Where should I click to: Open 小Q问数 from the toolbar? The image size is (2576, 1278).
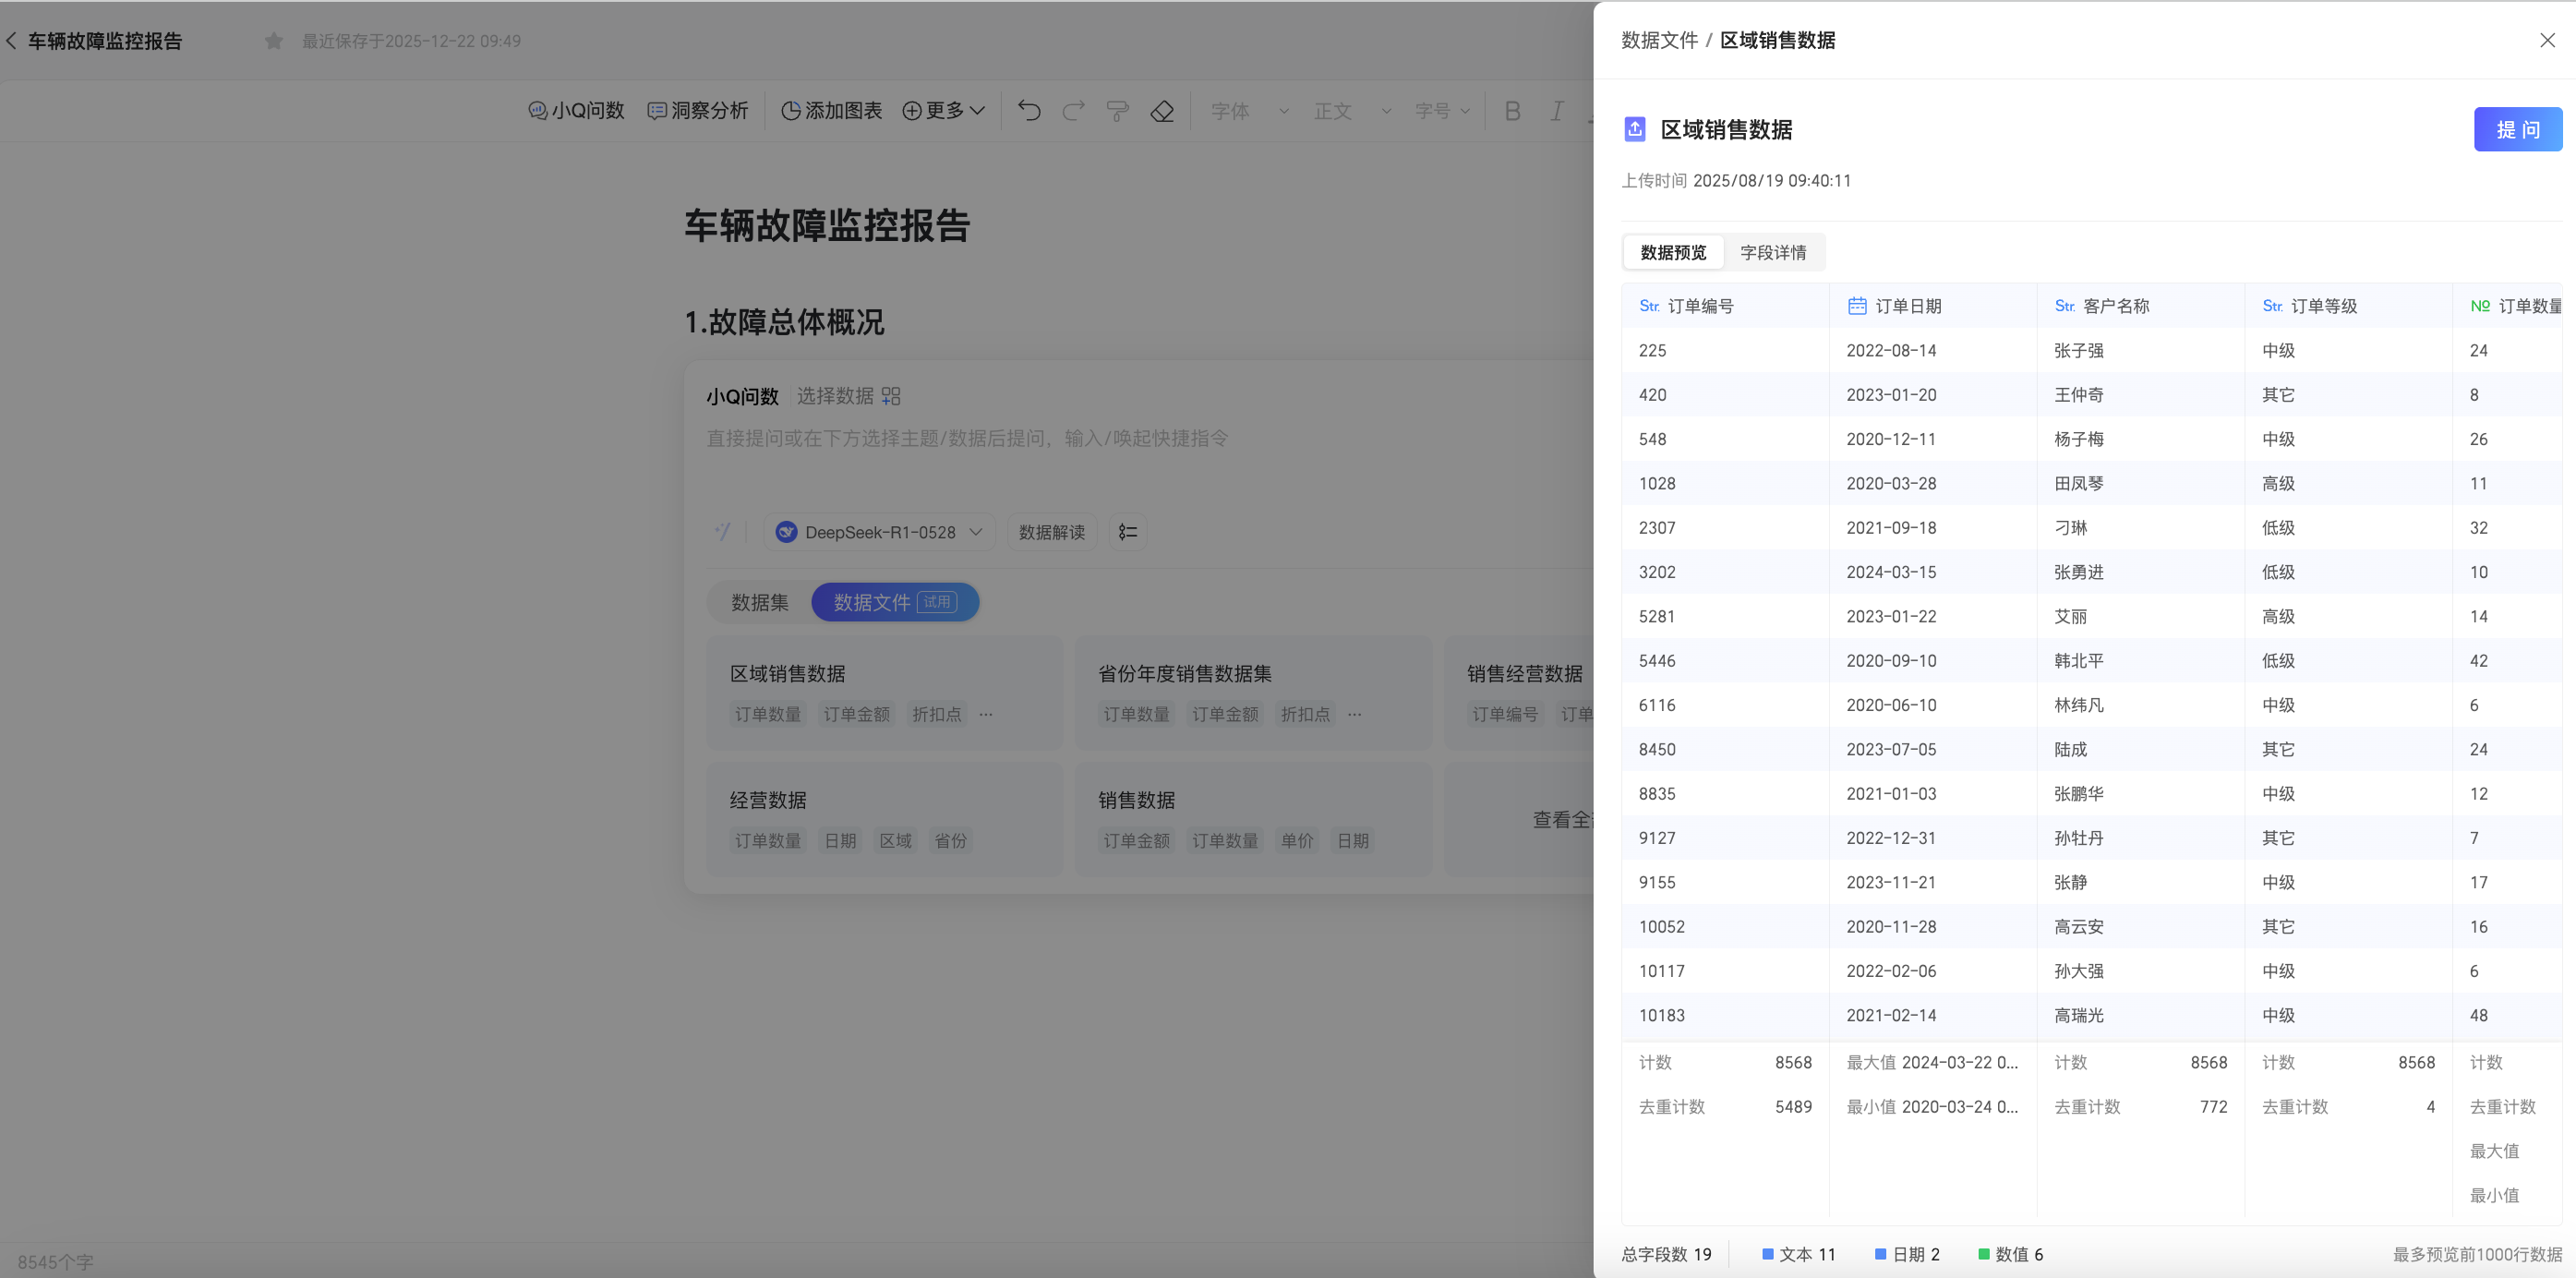point(576,111)
